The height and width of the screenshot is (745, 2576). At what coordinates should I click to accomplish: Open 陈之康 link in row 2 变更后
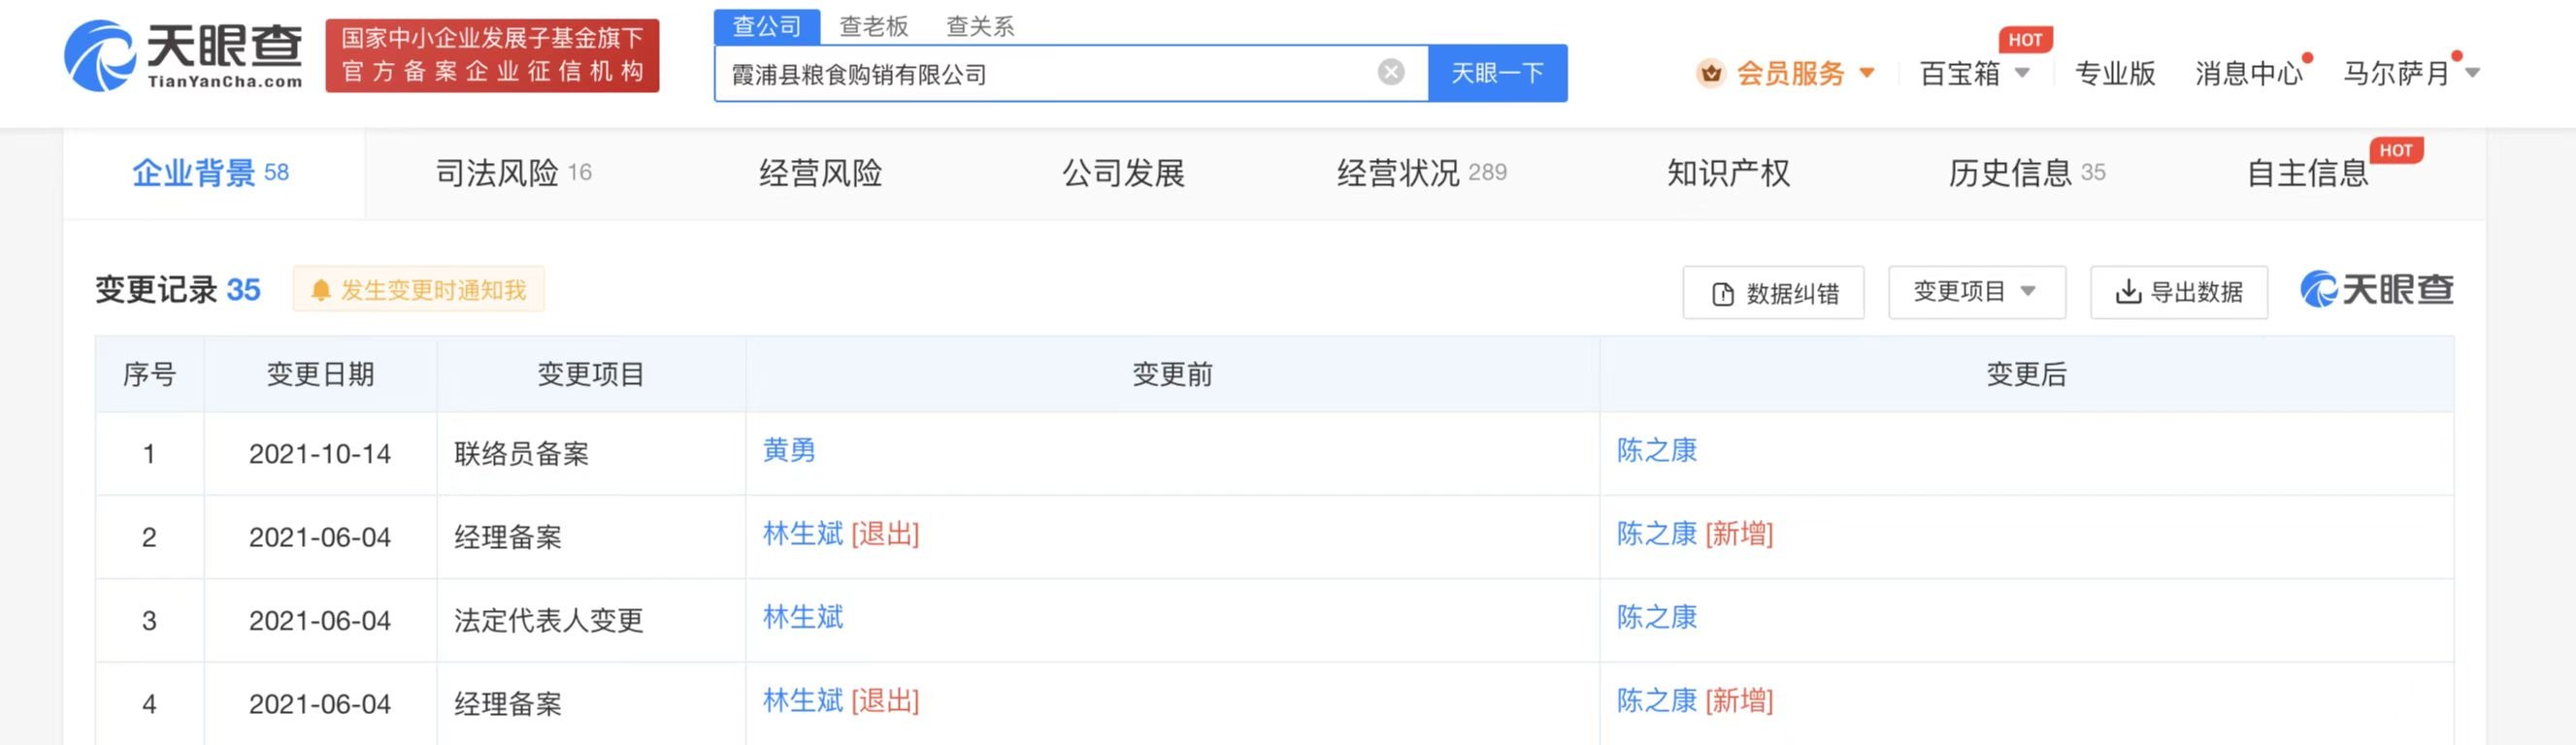(1657, 533)
